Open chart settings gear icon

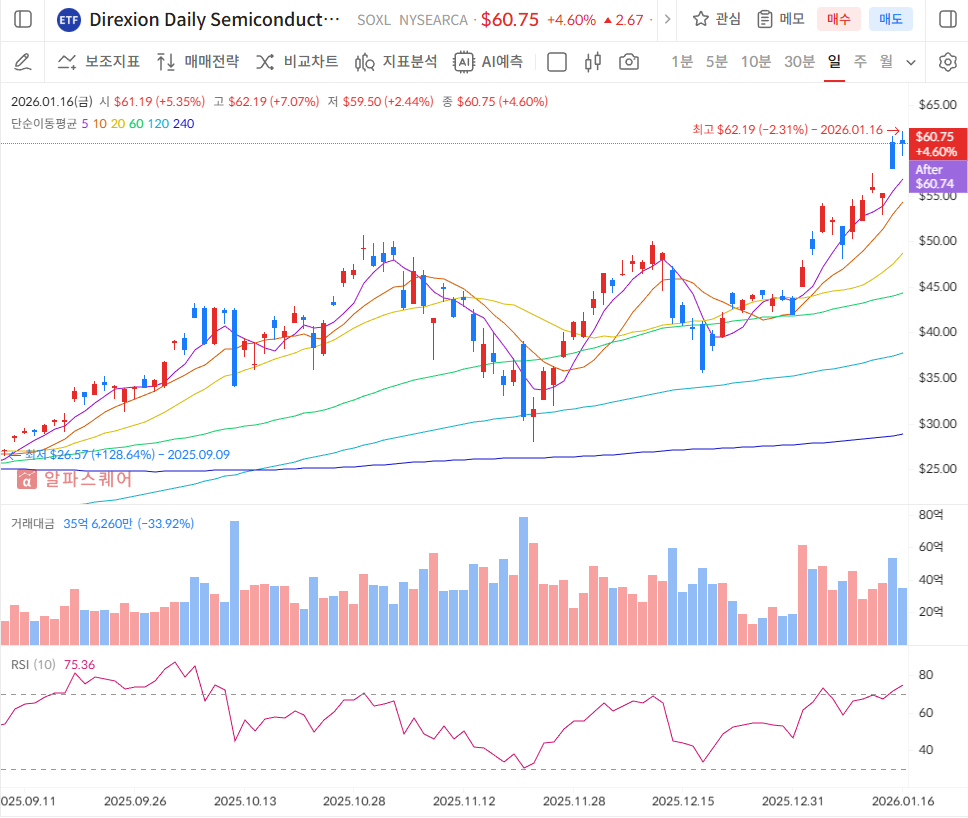947,62
